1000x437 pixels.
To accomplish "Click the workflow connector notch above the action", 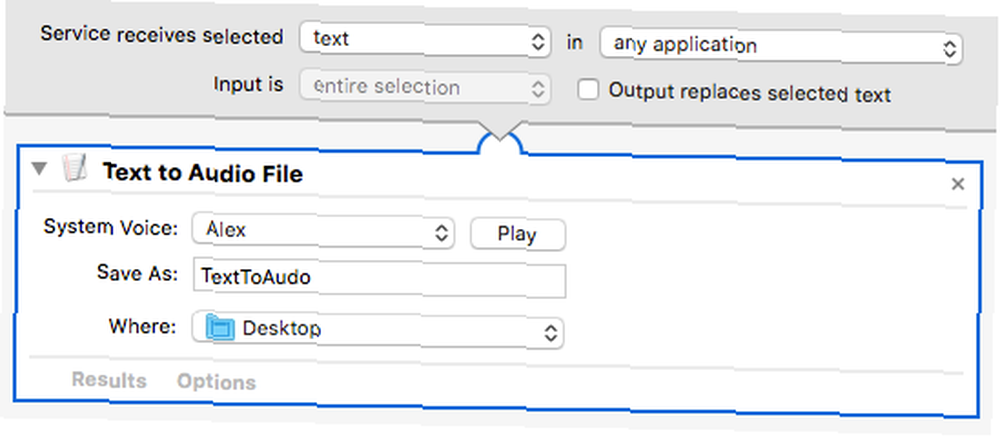I will click(501, 138).
